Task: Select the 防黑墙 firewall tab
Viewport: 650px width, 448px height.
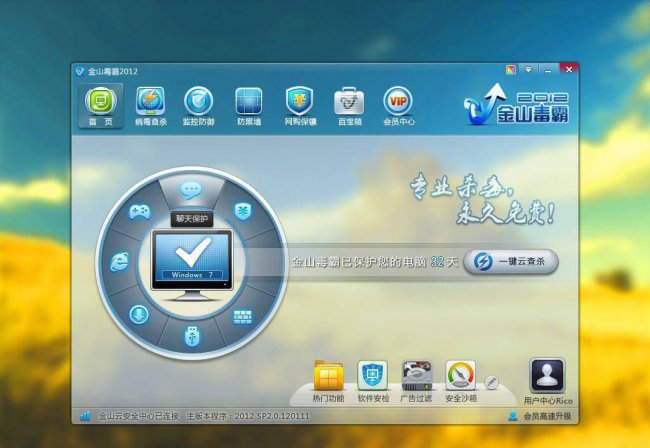Action: (249, 106)
